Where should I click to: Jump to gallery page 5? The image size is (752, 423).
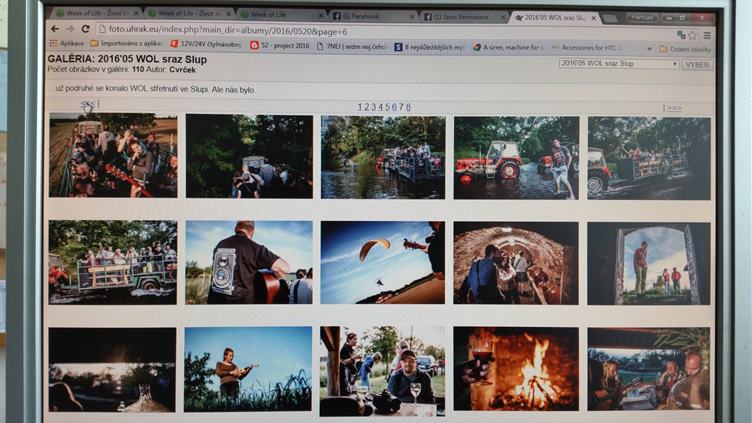point(388,107)
